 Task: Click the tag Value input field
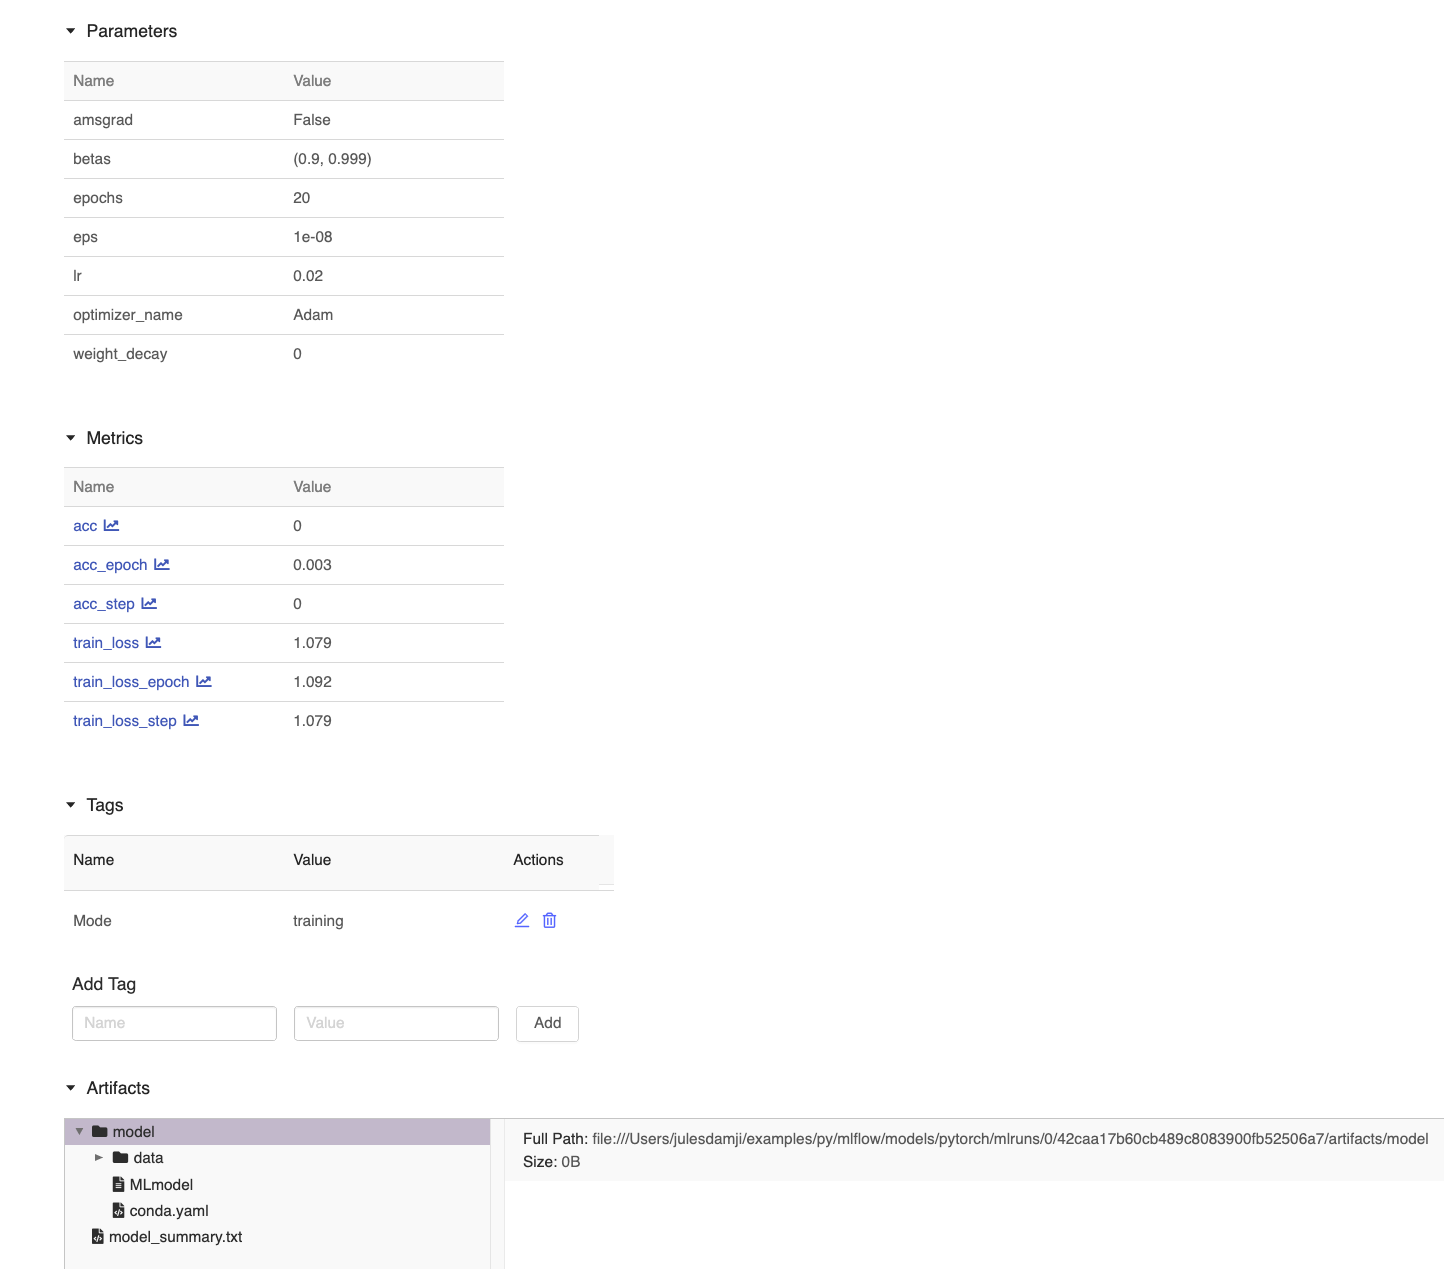[396, 1023]
